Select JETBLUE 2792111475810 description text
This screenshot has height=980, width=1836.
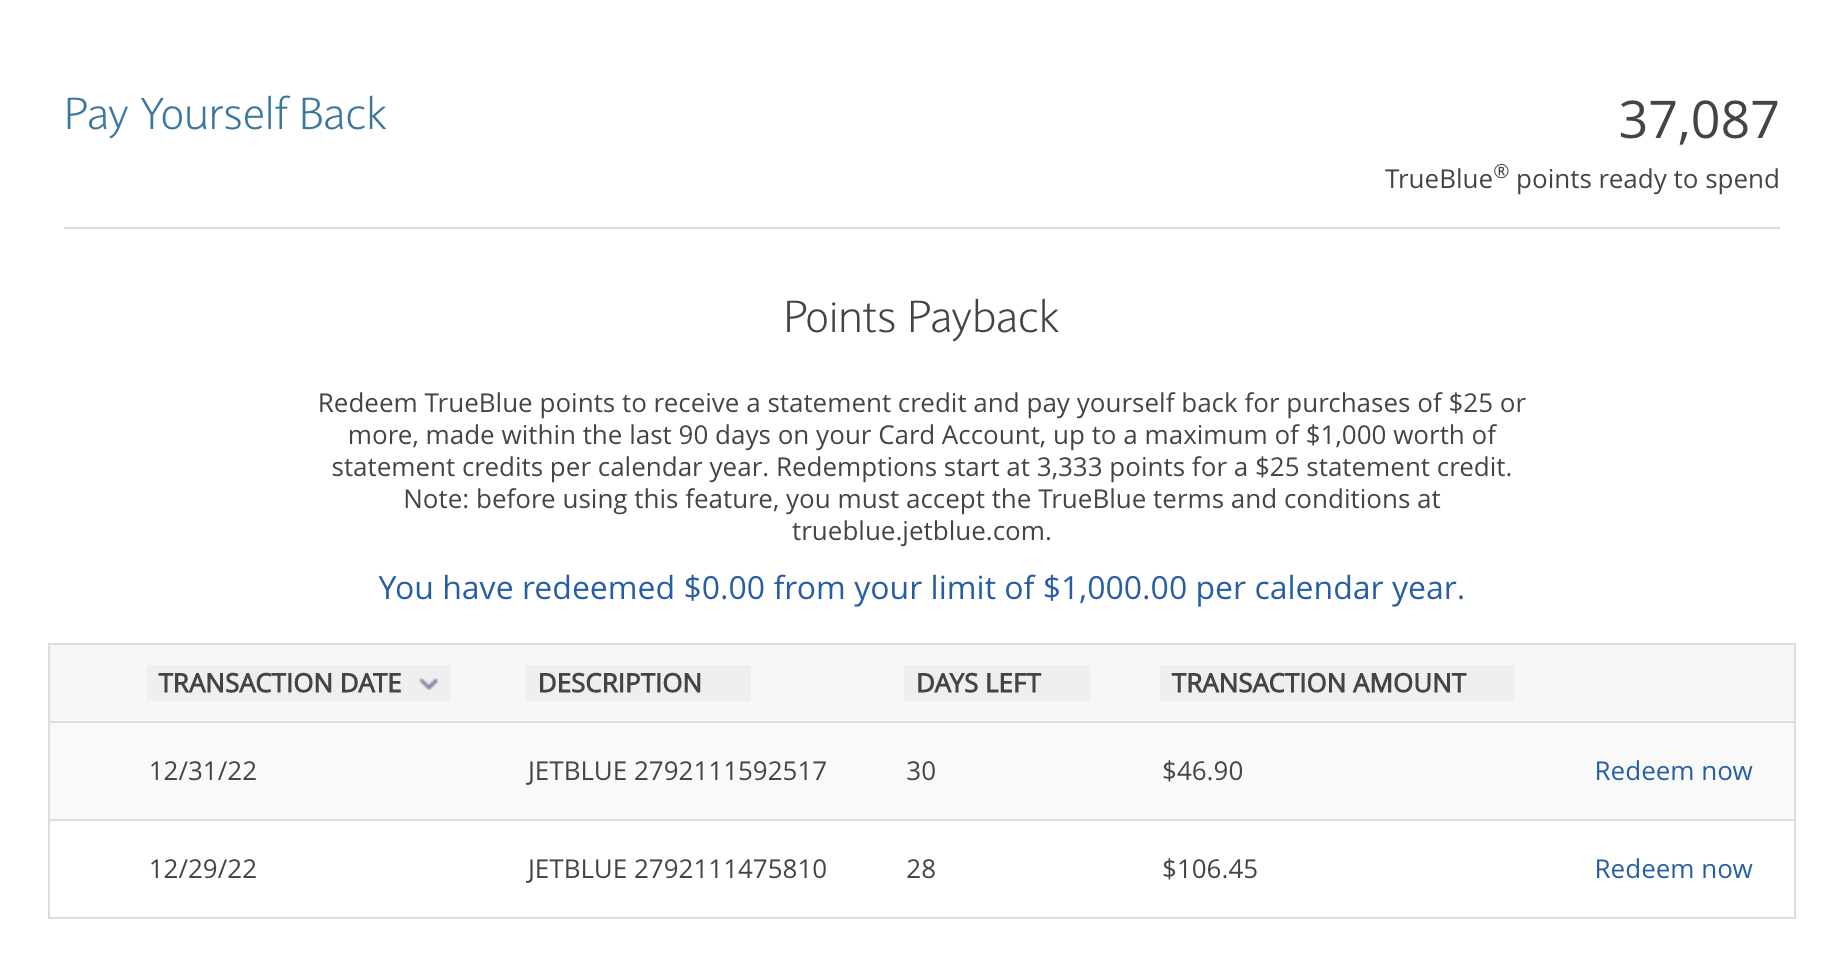677,869
